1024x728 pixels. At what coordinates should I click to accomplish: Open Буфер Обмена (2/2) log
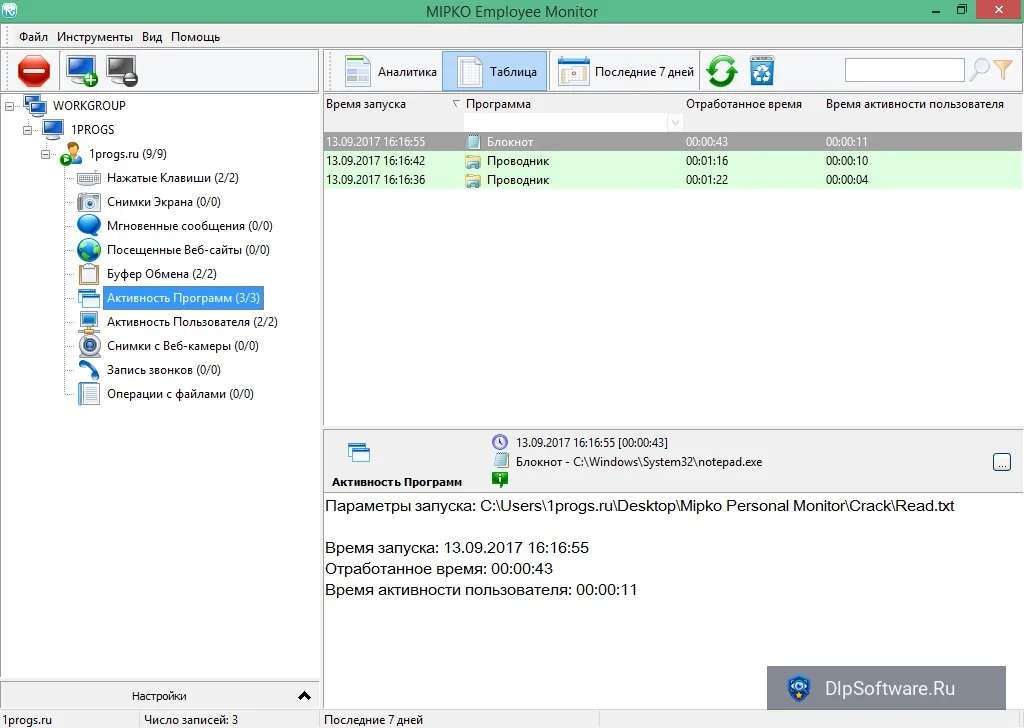point(161,274)
